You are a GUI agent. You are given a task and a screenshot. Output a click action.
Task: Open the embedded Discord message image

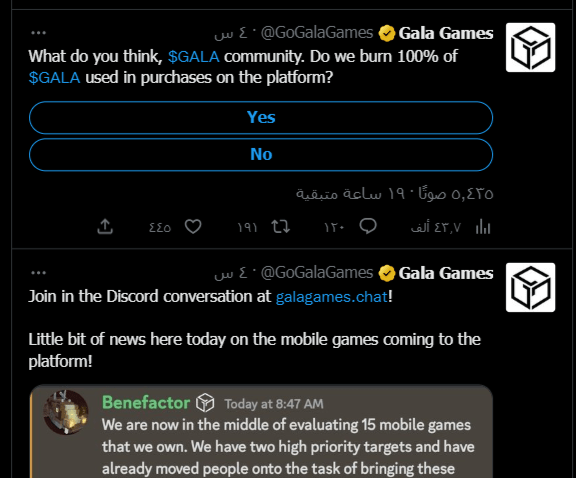261,431
